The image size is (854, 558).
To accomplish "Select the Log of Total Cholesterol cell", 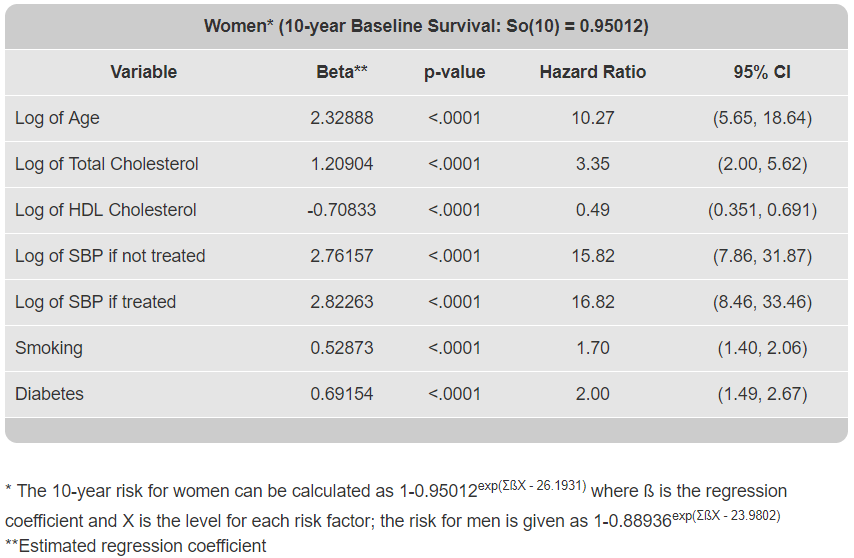I will pos(107,164).
